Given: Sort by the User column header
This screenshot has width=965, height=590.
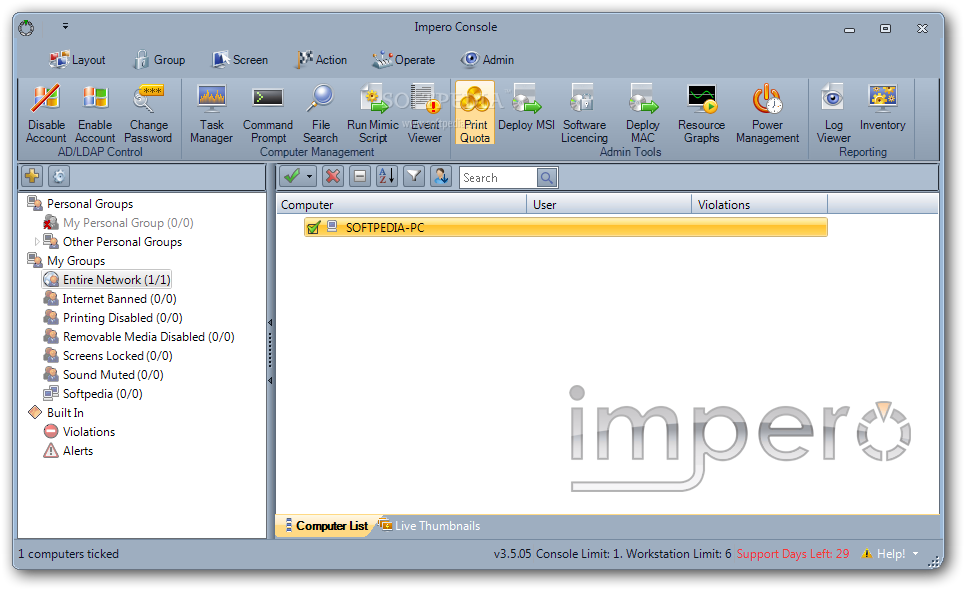Looking at the screenshot, I should [609, 205].
